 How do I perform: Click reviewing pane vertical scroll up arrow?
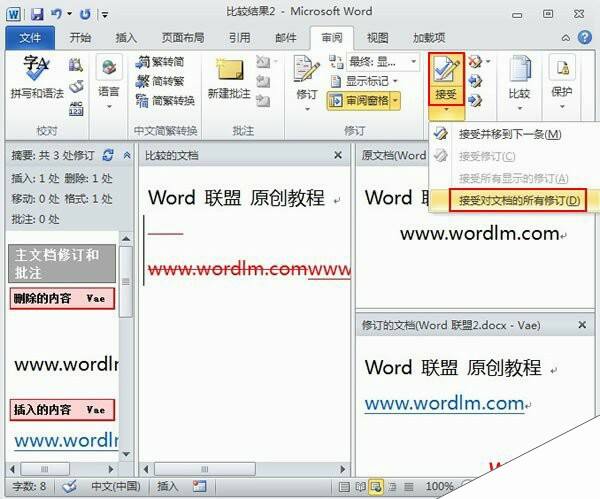tap(126, 239)
